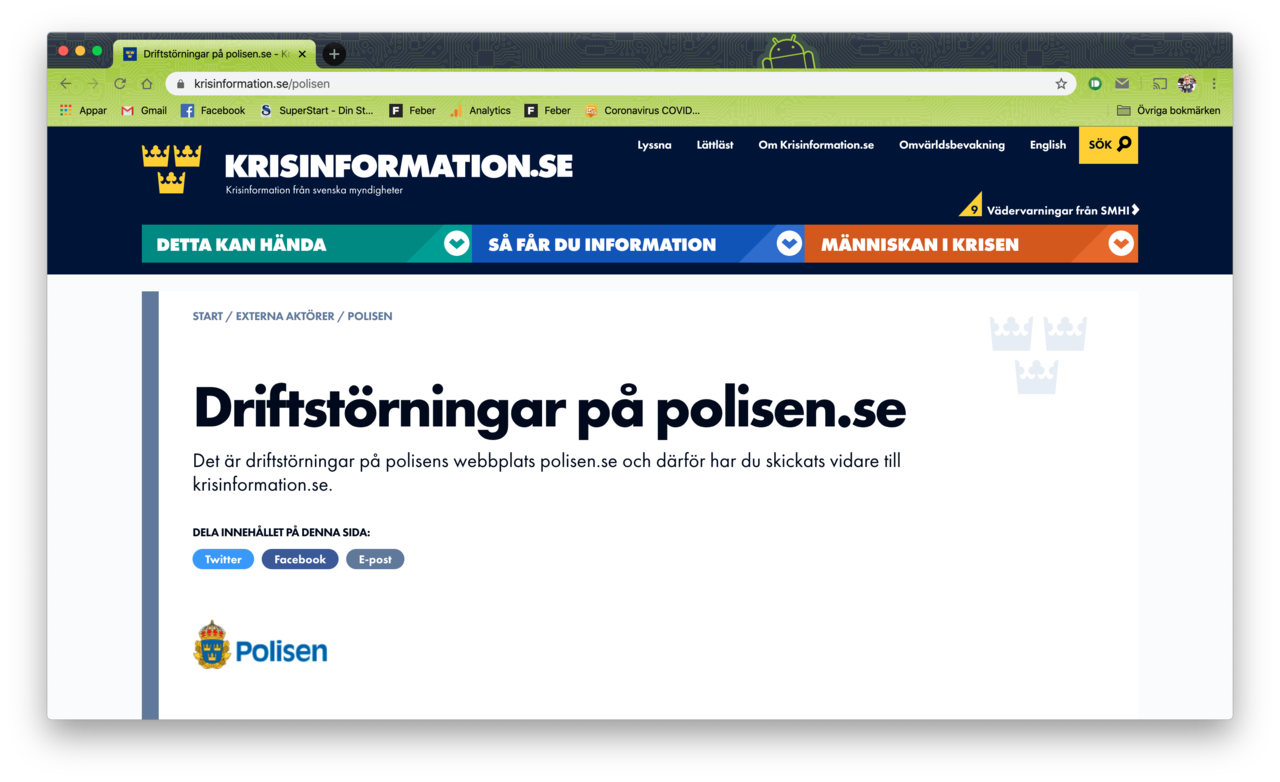Image resolution: width=1280 pixels, height=782 pixels.
Task: Click the DELA INNEHÅLLET PÅ DENNA SIDA label
Action: click(281, 532)
